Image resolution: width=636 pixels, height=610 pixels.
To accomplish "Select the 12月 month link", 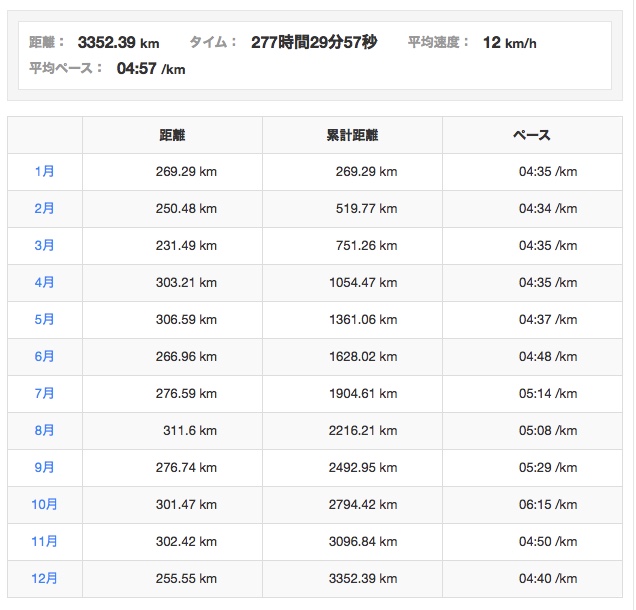I will pos(44,579).
